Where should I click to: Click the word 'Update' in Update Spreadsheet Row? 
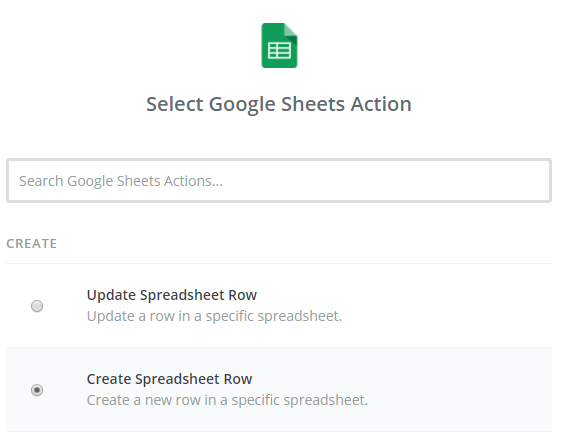pos(111,295)
